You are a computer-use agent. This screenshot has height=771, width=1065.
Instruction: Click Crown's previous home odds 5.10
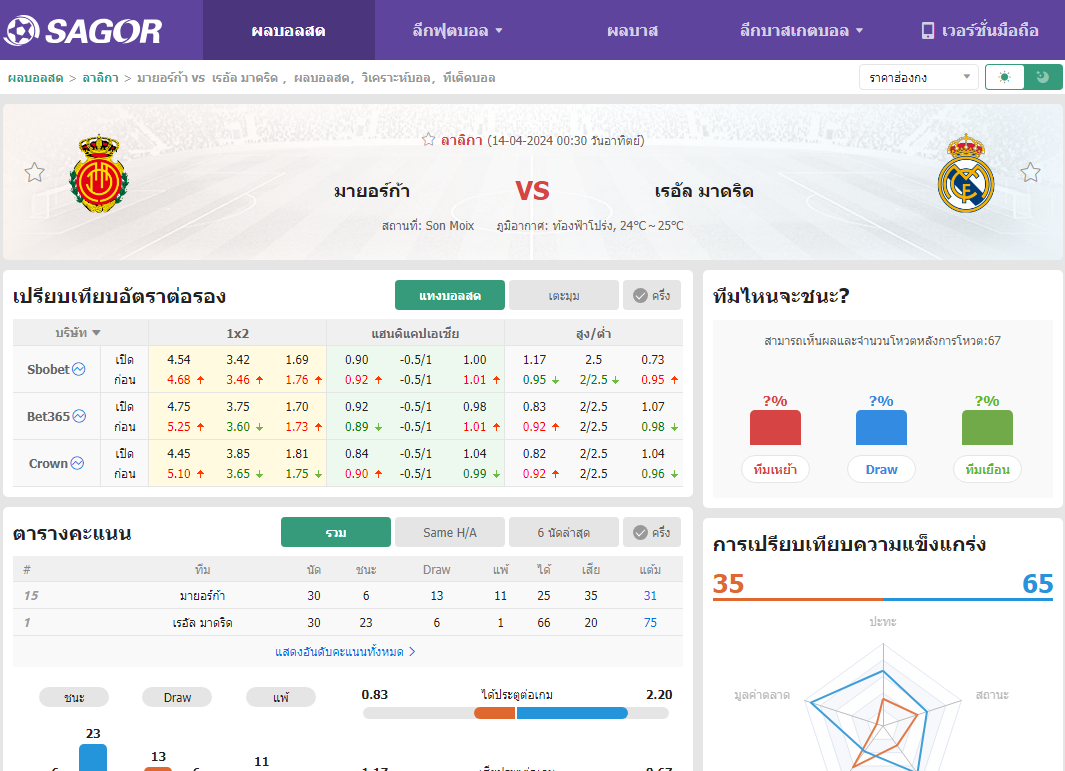coord(179,473)
